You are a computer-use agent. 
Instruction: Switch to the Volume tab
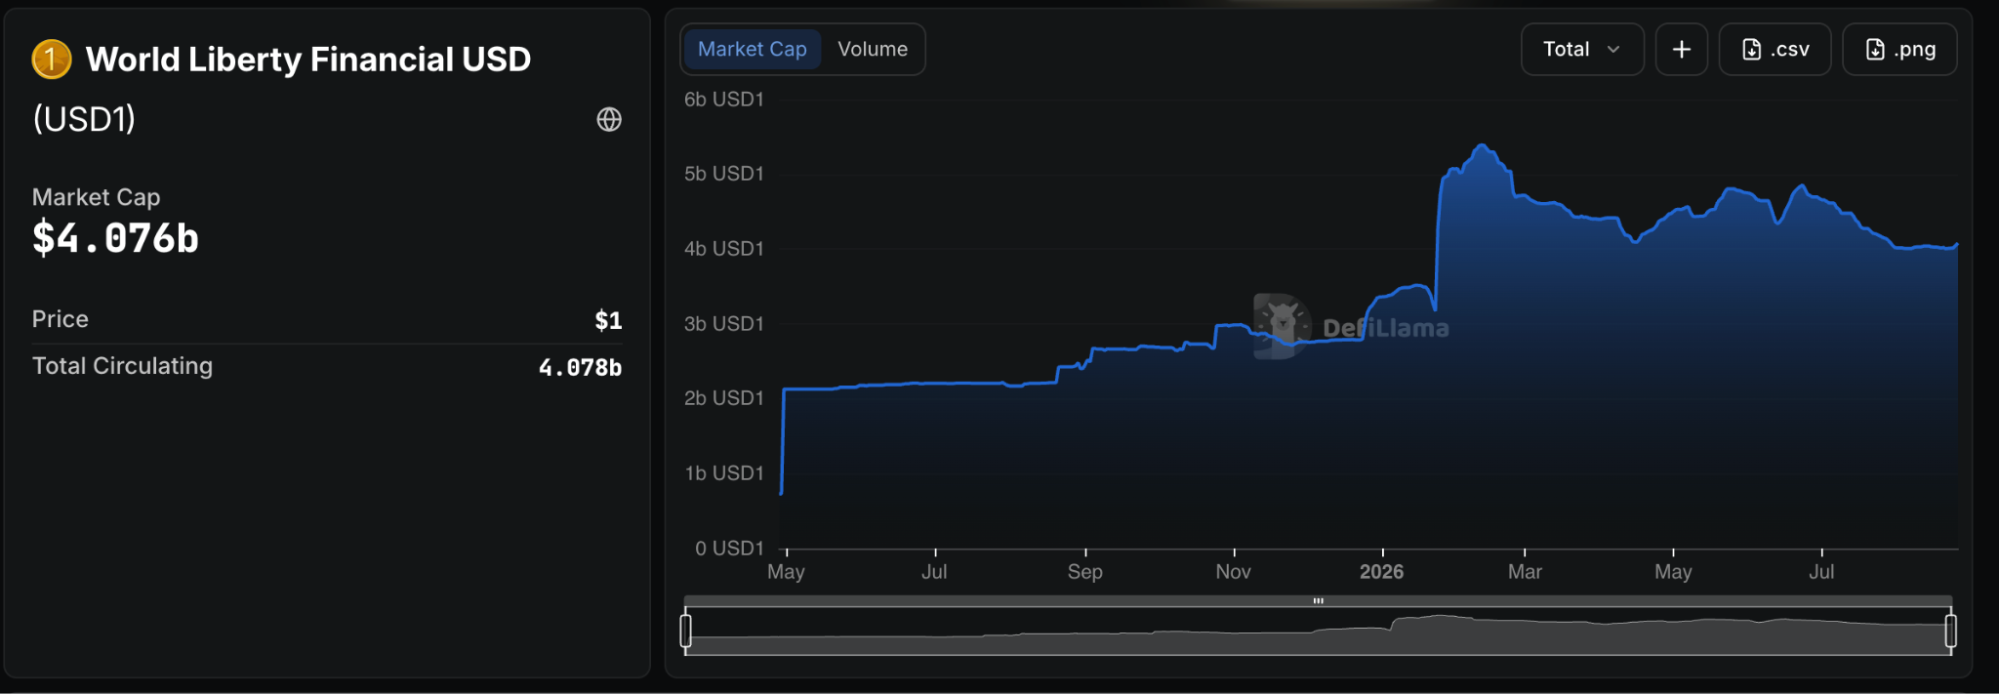click(x=873, y=49)
